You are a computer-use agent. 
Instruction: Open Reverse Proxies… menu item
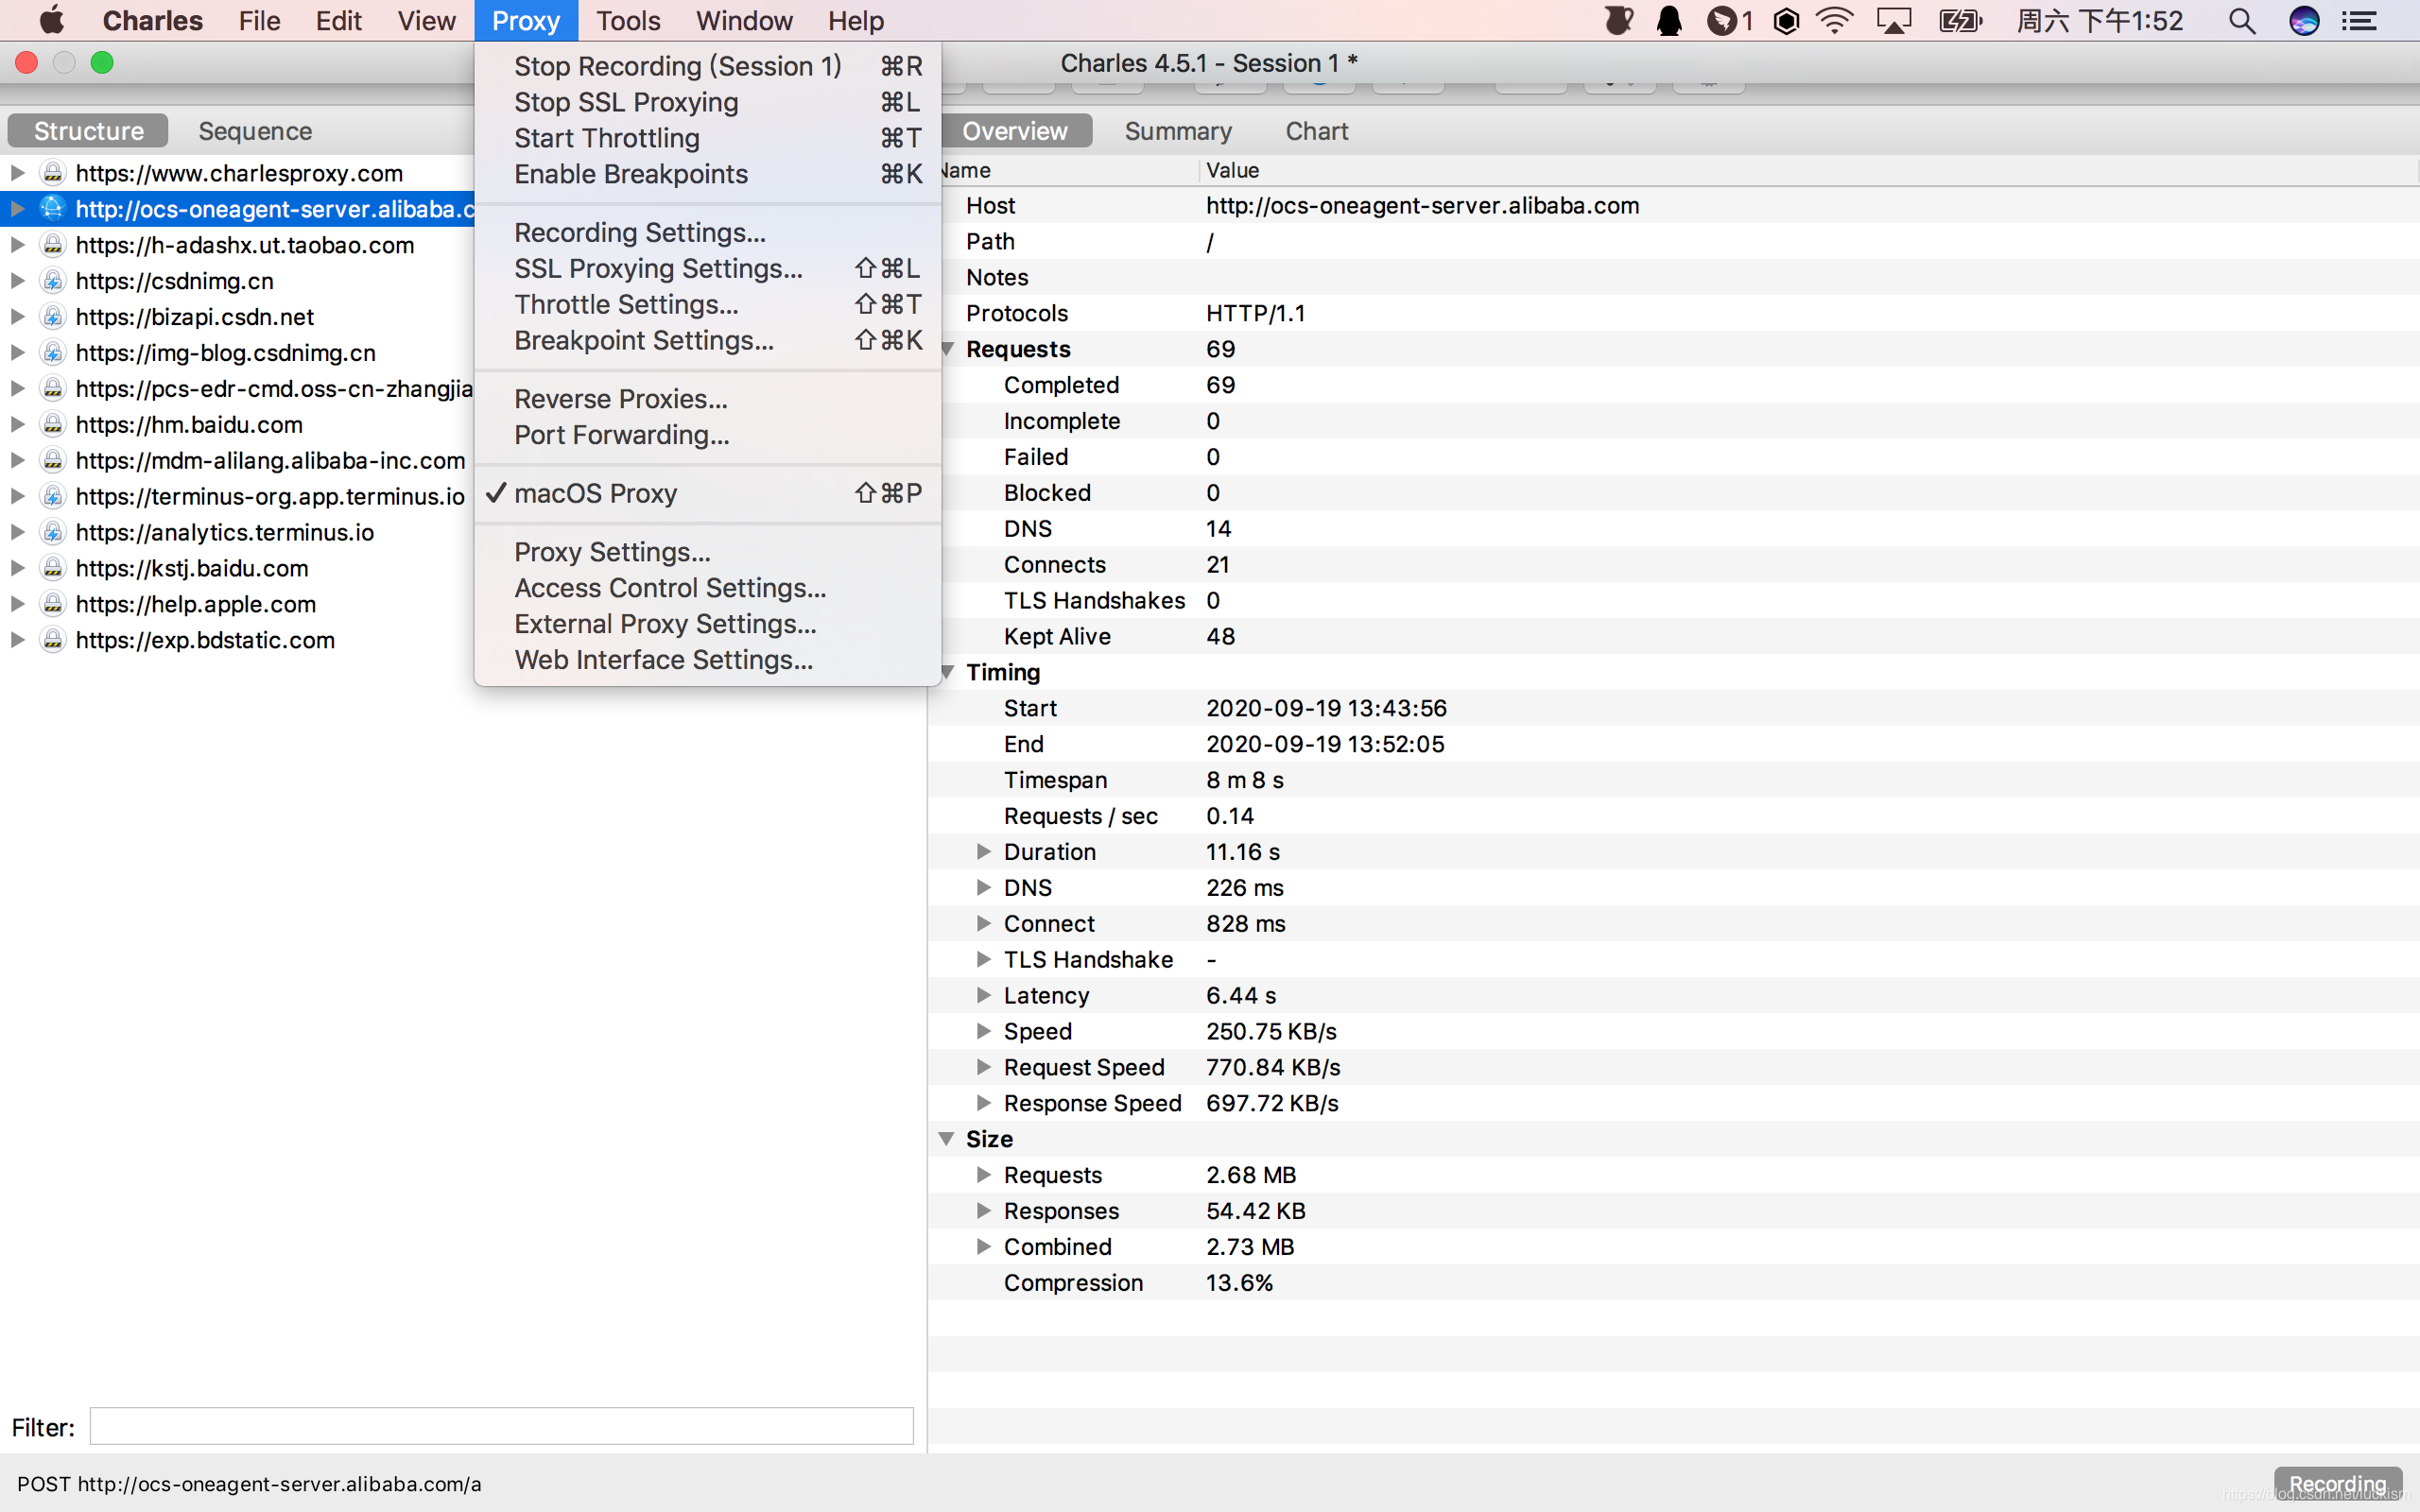(x=708, y=399)
